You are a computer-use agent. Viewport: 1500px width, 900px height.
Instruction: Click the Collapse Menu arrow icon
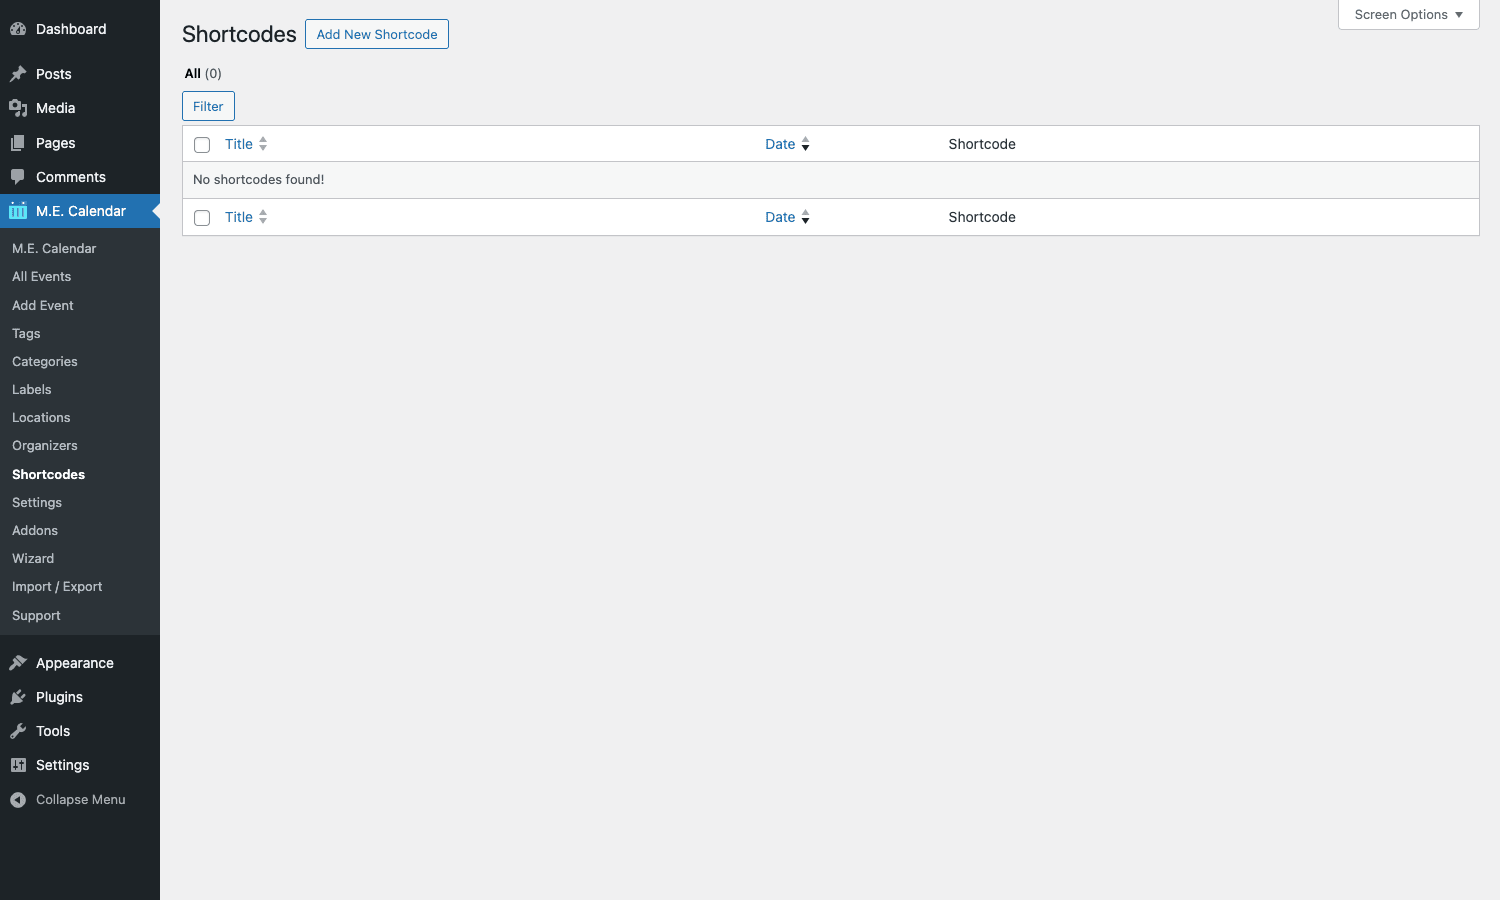18,799
